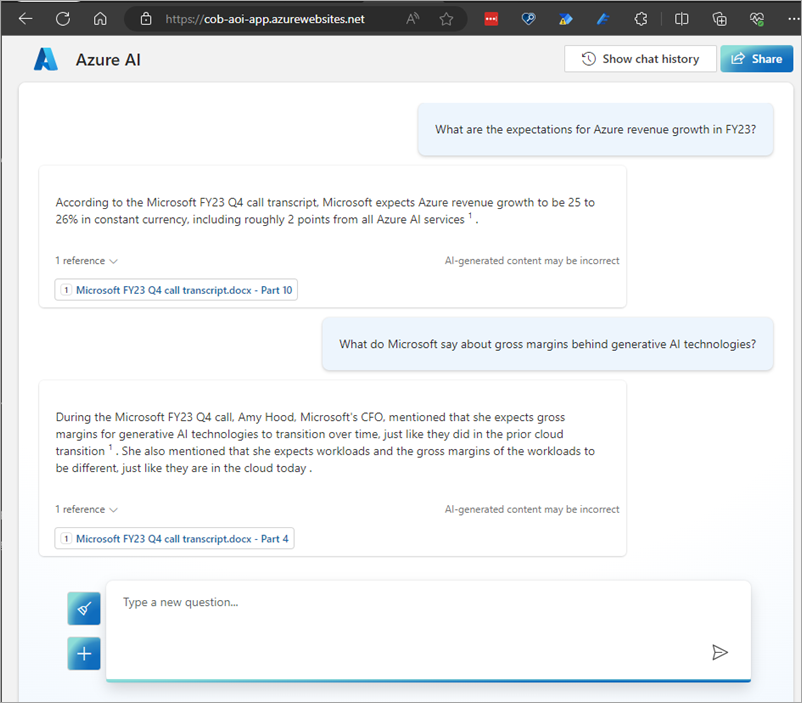Open the Collections icon in browser toolbar
The height and width of the screenshot is (703, 802).
point(719,19)
